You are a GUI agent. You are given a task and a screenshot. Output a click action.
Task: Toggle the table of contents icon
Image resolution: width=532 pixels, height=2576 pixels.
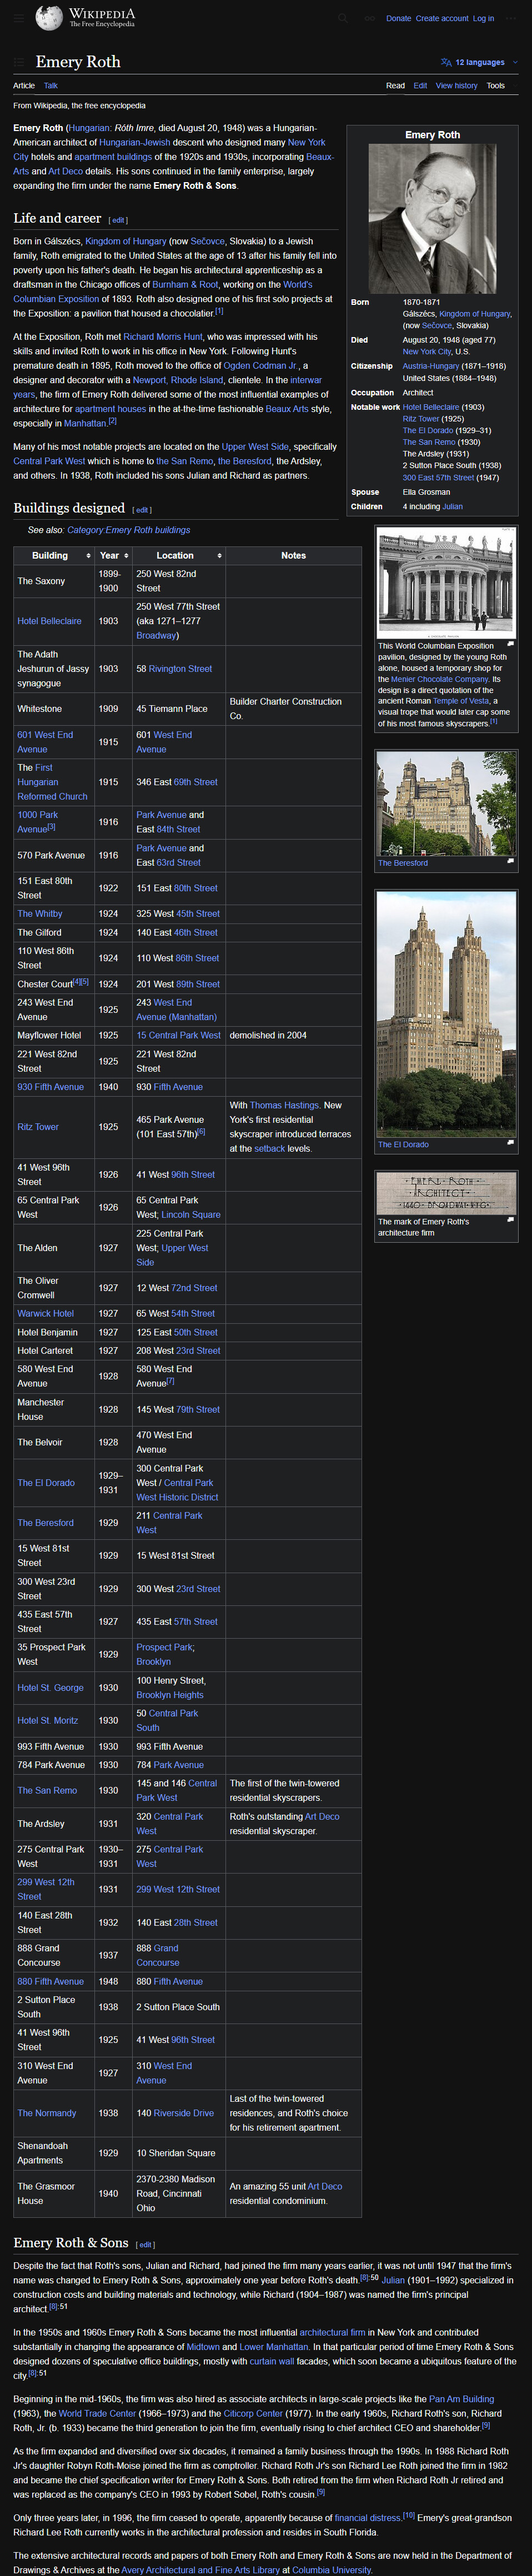tap(18, 62)
